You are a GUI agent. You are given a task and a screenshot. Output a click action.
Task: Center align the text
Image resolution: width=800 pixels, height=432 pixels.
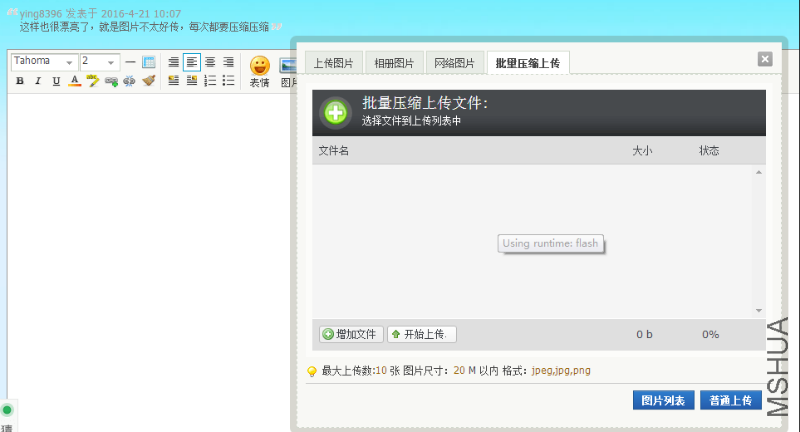pos(210,62)
